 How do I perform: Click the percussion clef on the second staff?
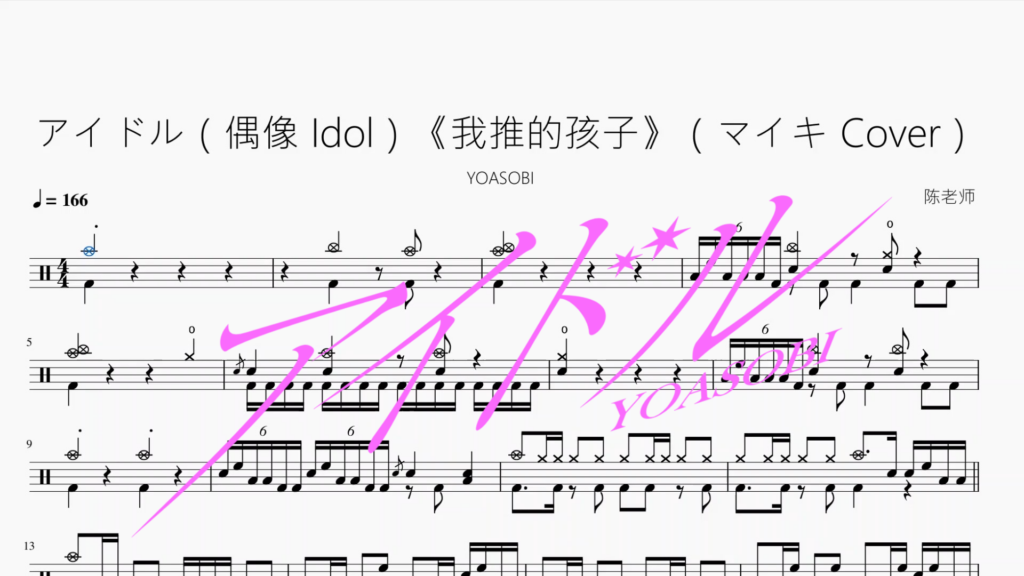pos(45,375)
